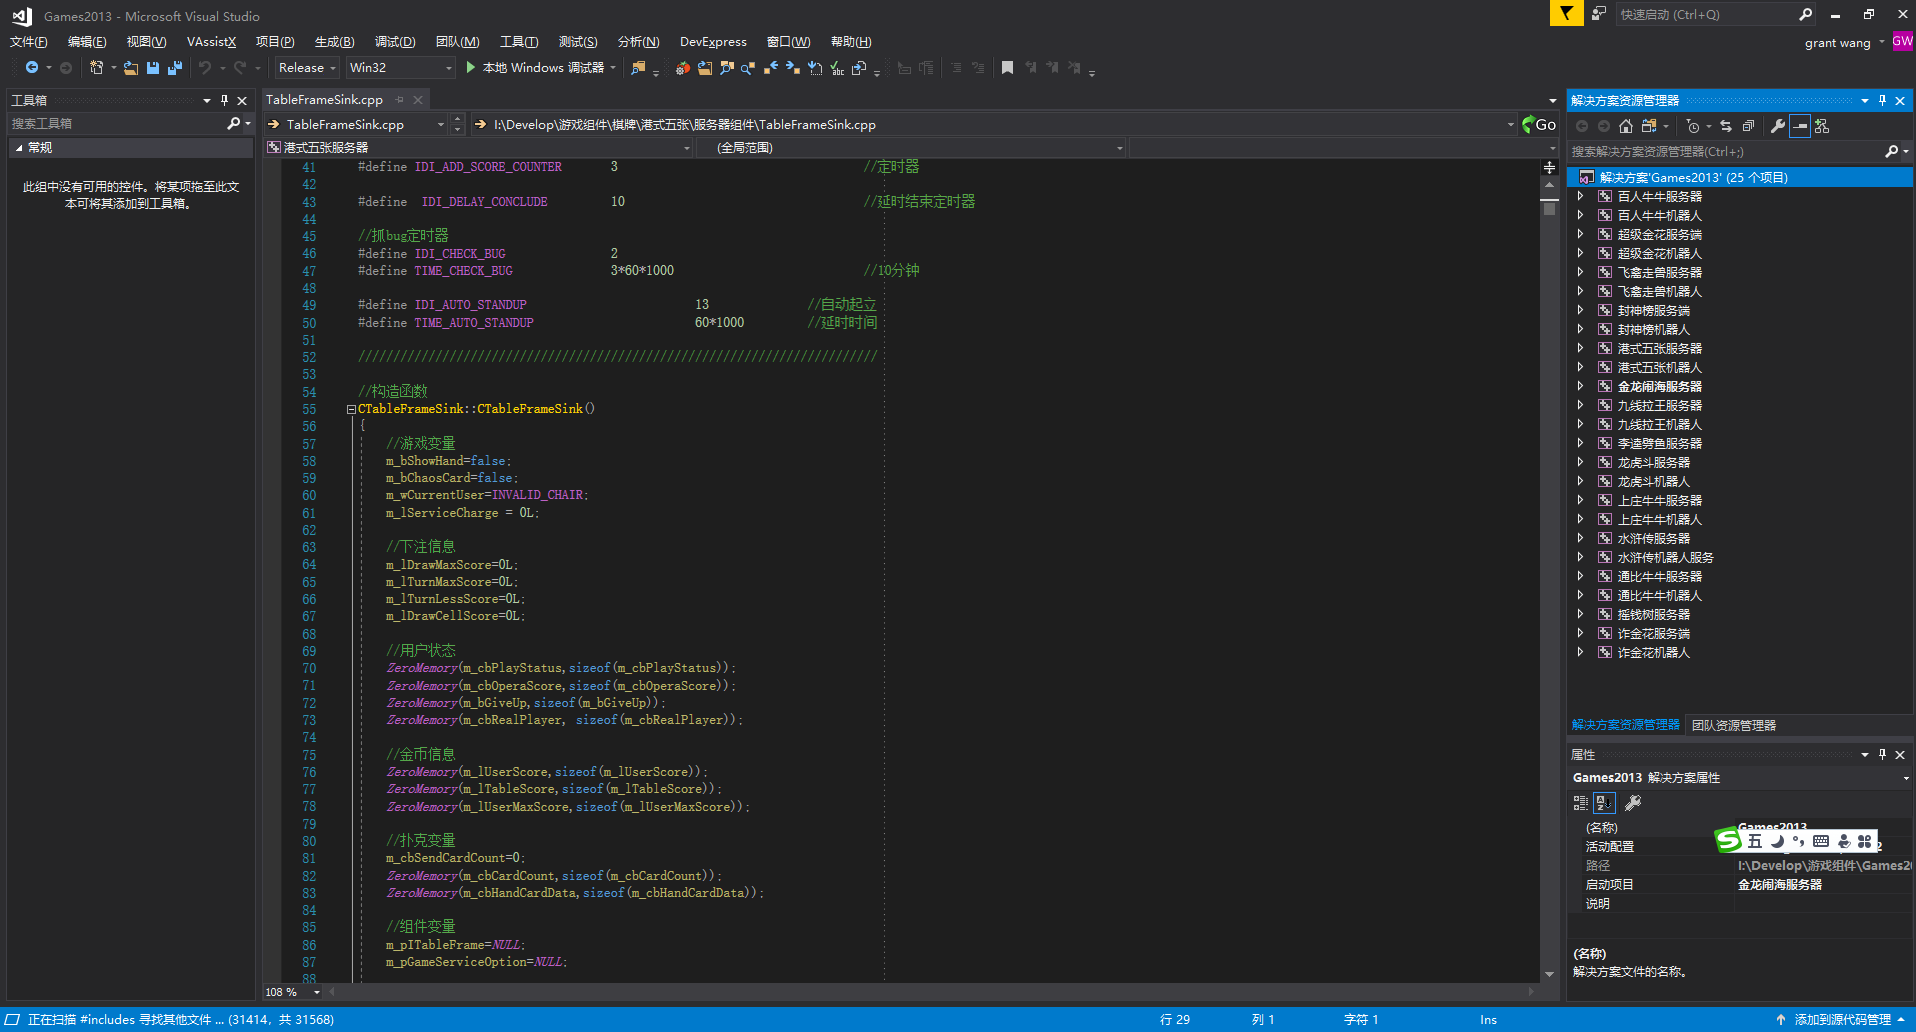The image size is (1916, 1032).
Task: Click the bookmark icon in the toolbar
Action: click(1007, 67)
